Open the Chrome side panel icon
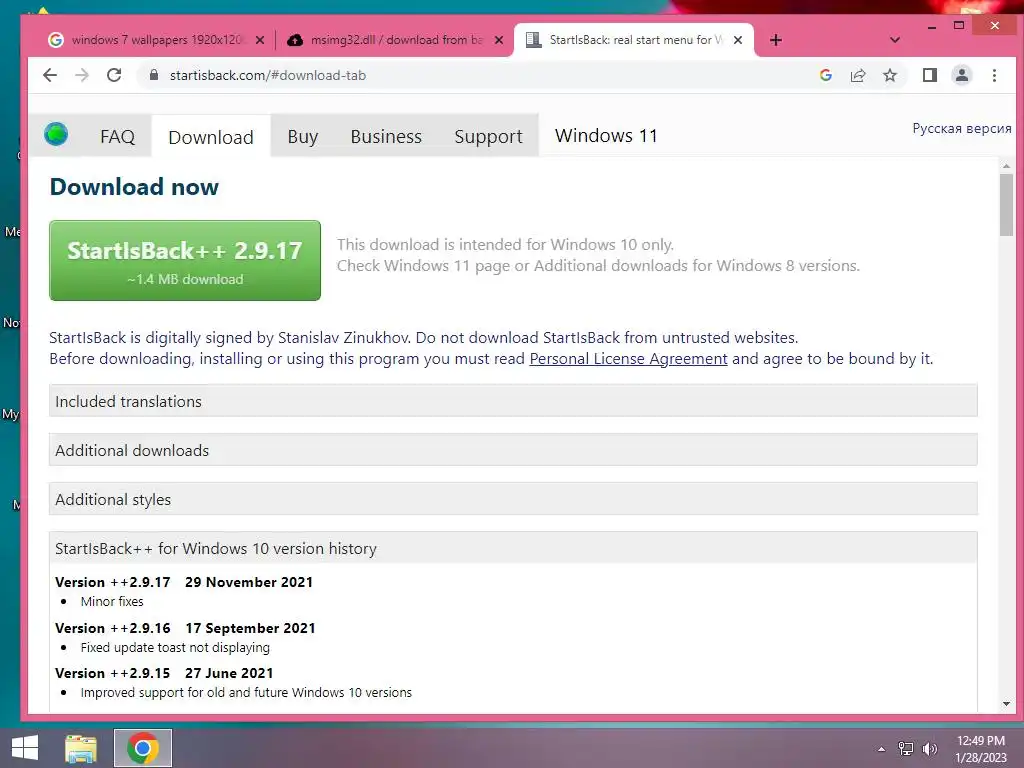 click(929, 75)
